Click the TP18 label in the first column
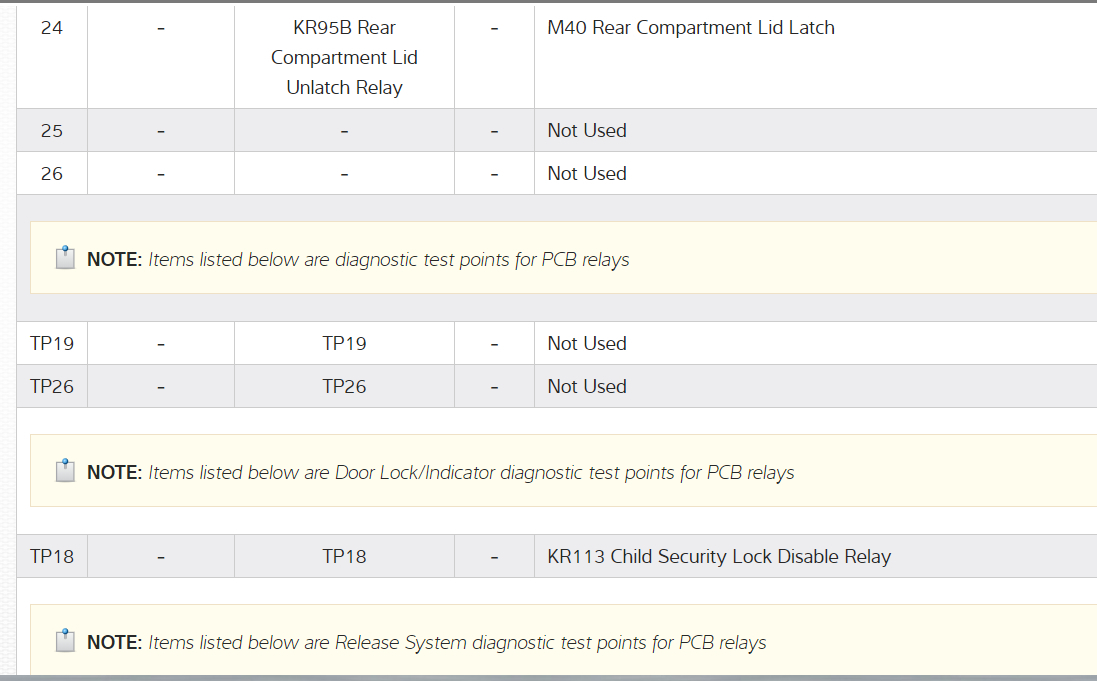1097x681 pixels. pos(52,556)
